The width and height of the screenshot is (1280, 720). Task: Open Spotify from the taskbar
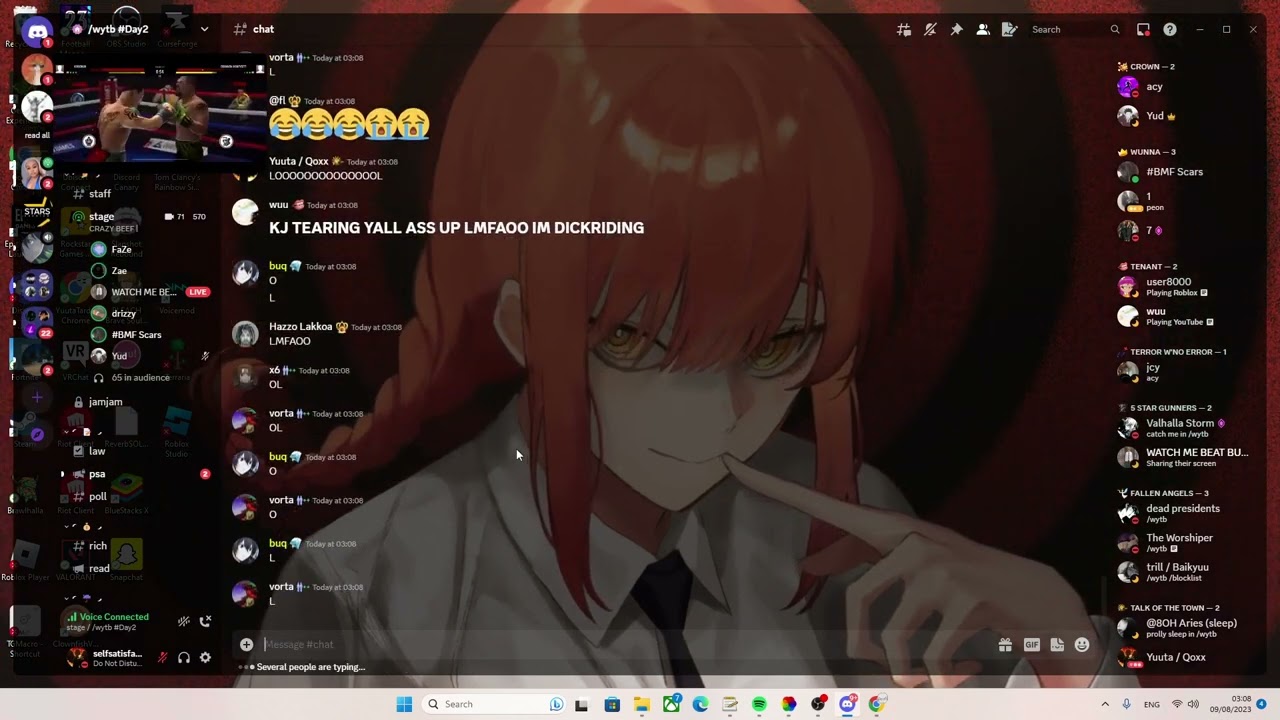[759, 704]
